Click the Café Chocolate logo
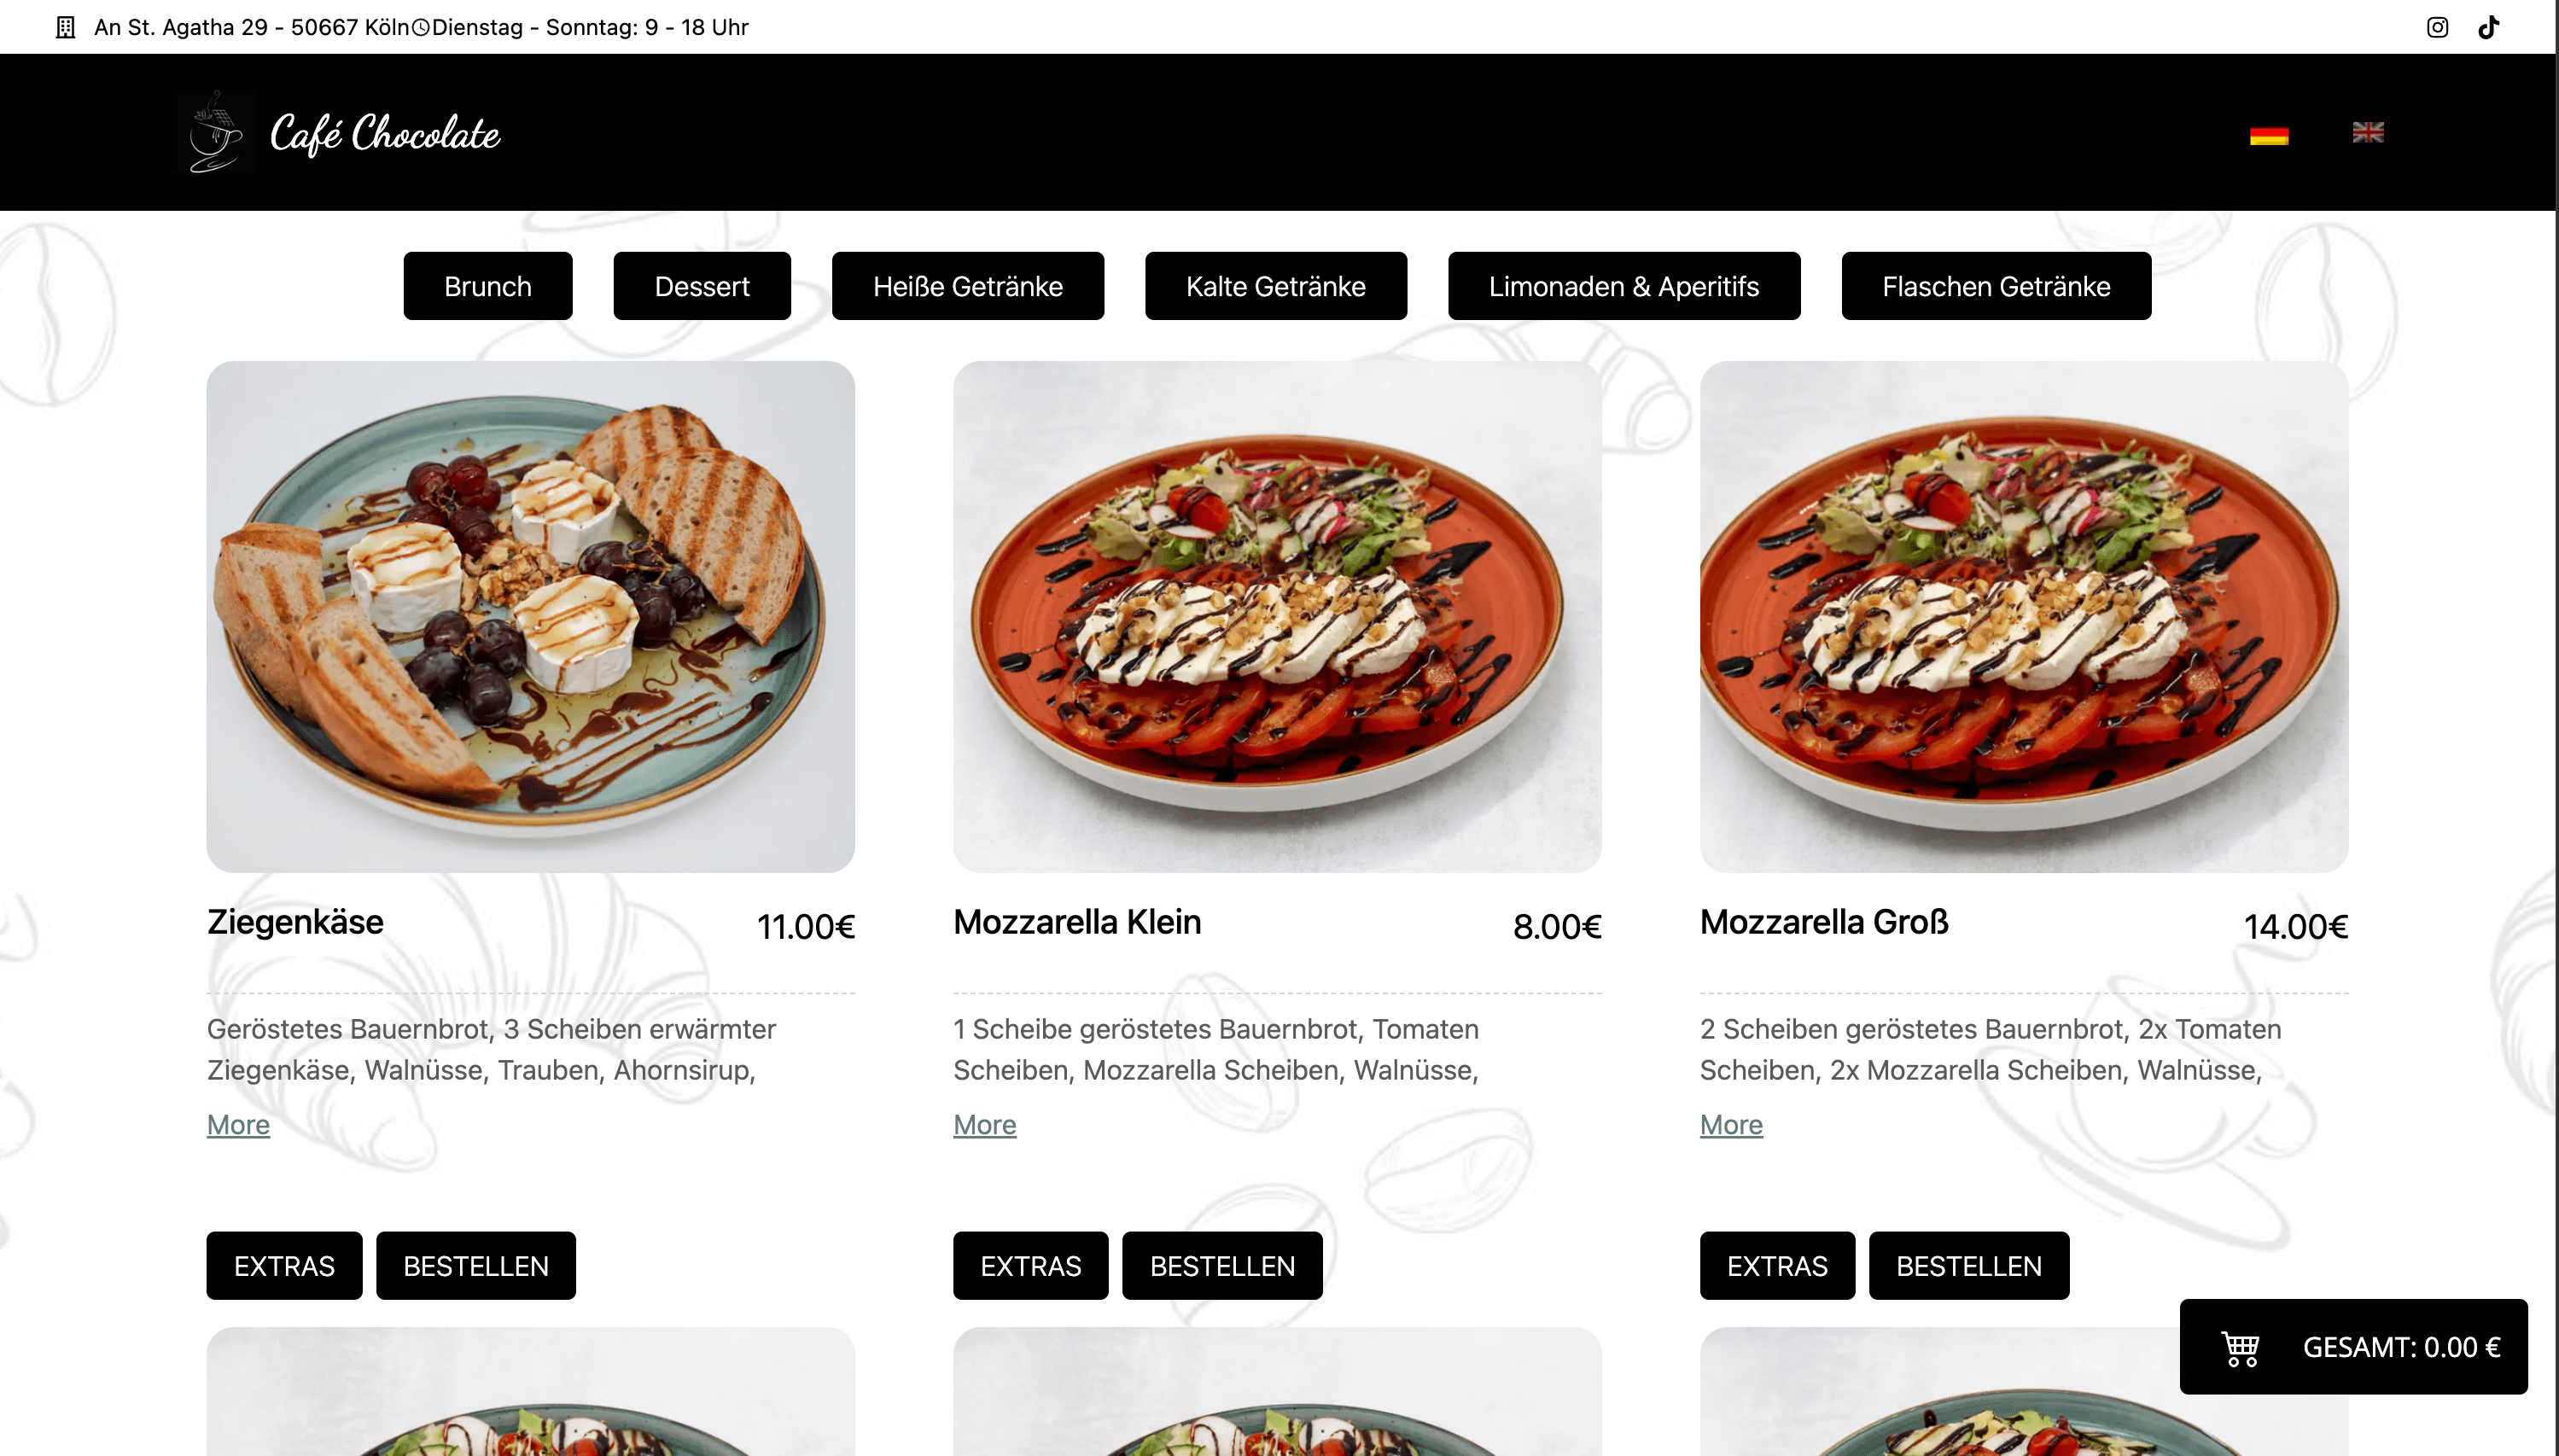The width and height of the screenshot is (2559, 1456). pos(336,132)
